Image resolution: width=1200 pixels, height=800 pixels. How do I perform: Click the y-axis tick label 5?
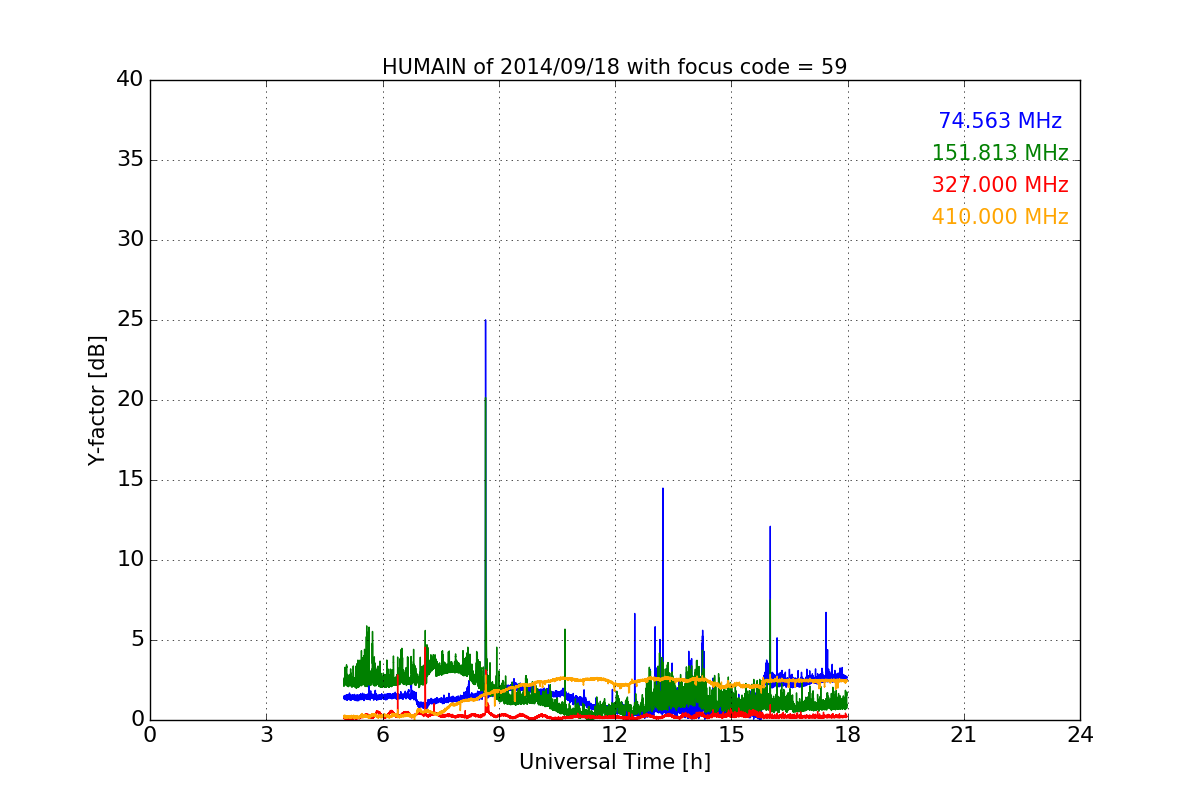(x=136, y=640)
